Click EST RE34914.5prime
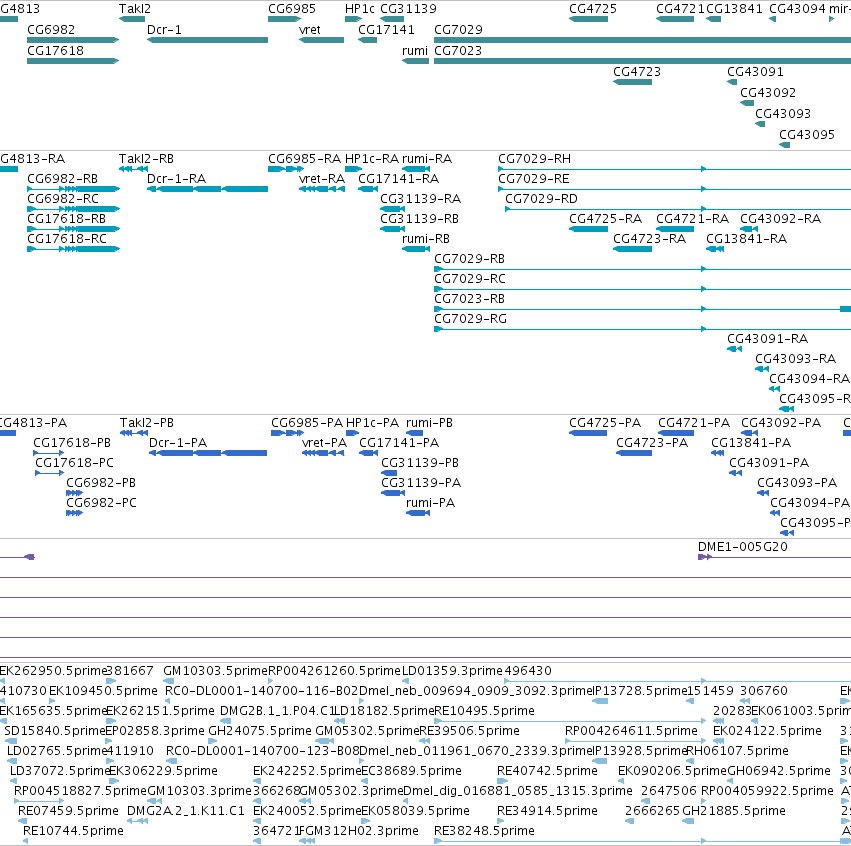The image size is (851, 846). coord(500,820)
